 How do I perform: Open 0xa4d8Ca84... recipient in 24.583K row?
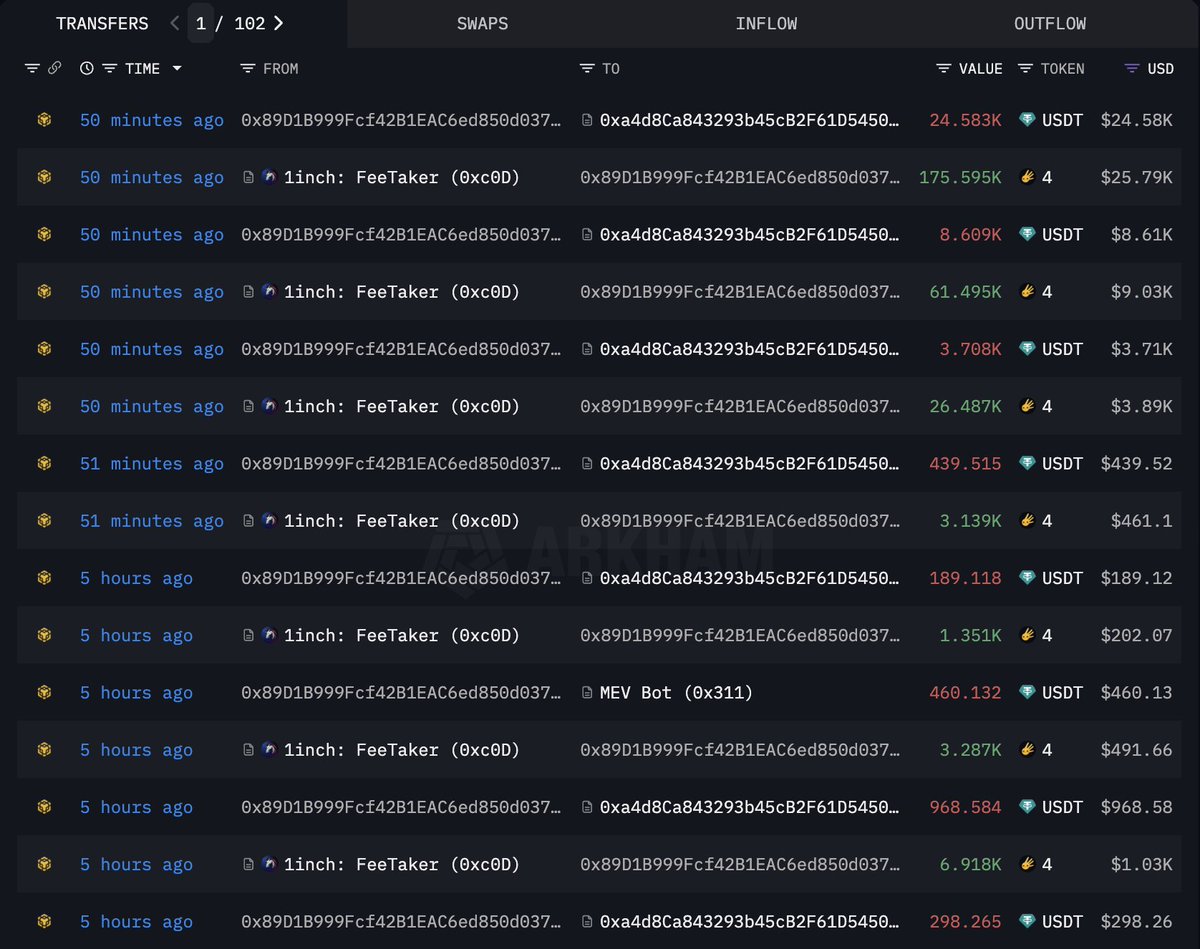pos(750,120)
